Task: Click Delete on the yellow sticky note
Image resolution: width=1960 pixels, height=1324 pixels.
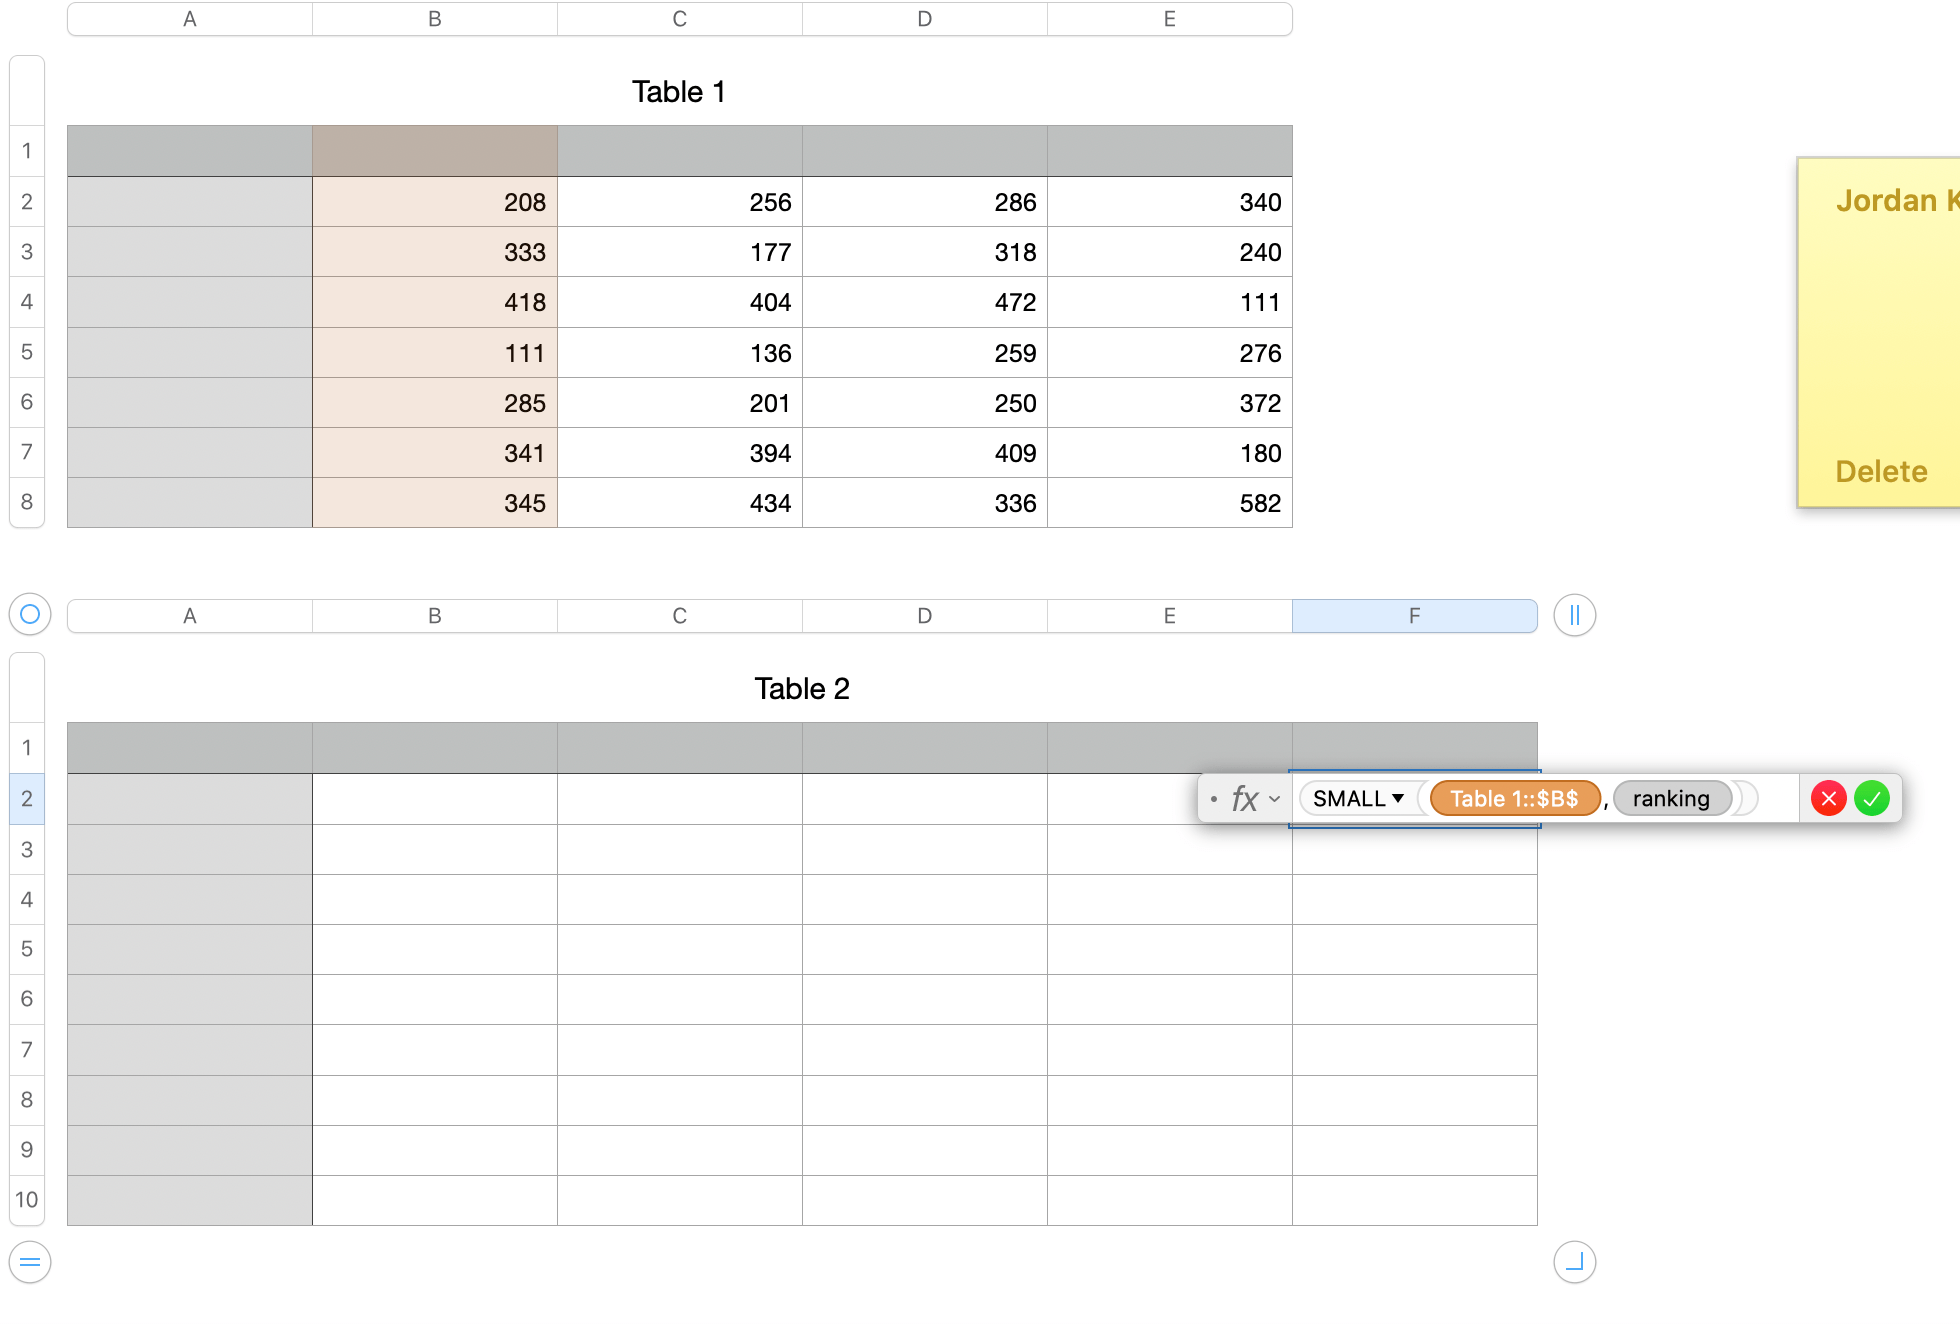Action: 1881,471
